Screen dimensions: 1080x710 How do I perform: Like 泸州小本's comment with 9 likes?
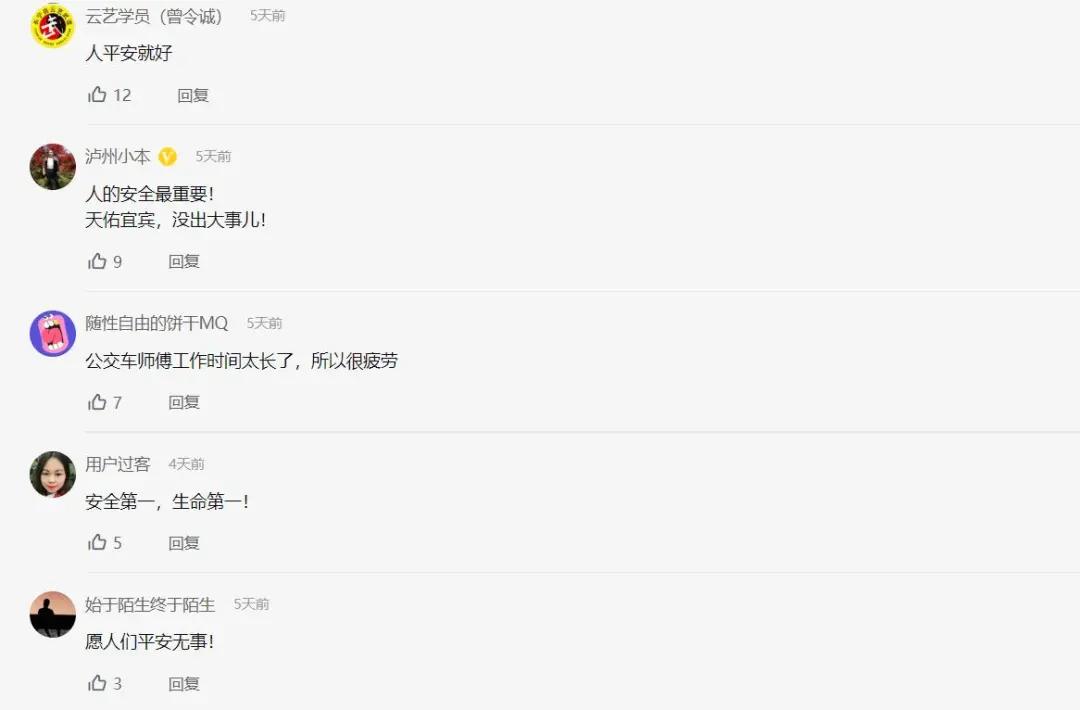click(x=97, y=262)
